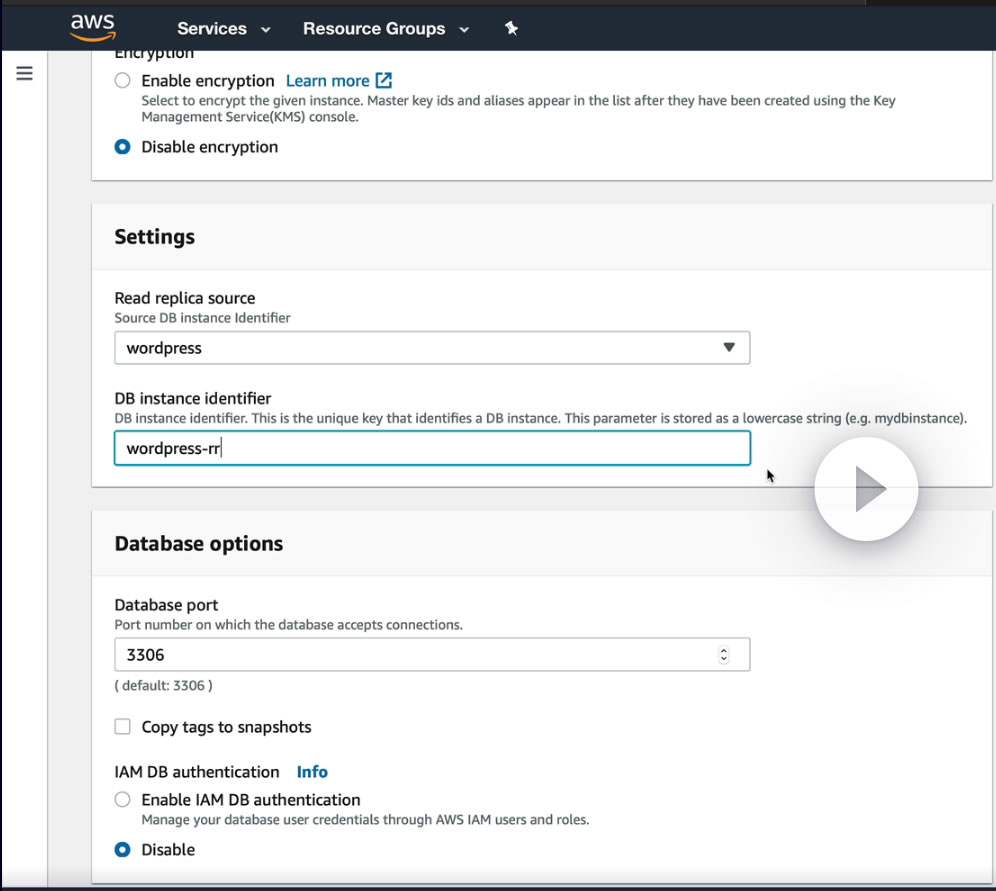
Task: Click into the DB instance identifier field
Action: [x=431, y=448]
